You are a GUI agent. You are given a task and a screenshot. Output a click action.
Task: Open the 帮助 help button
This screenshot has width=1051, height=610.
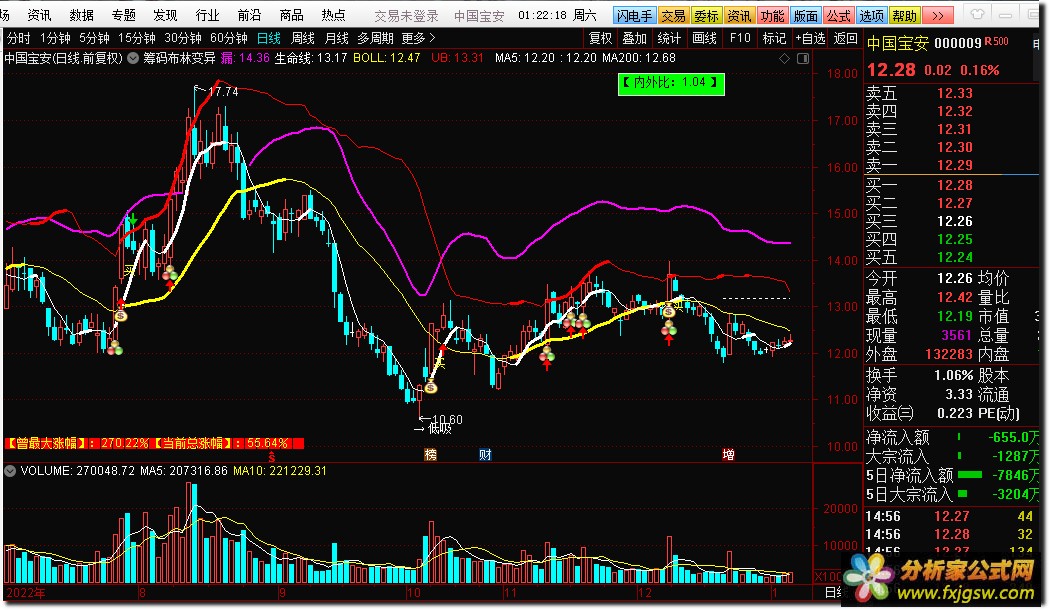(x=904, y=15)
